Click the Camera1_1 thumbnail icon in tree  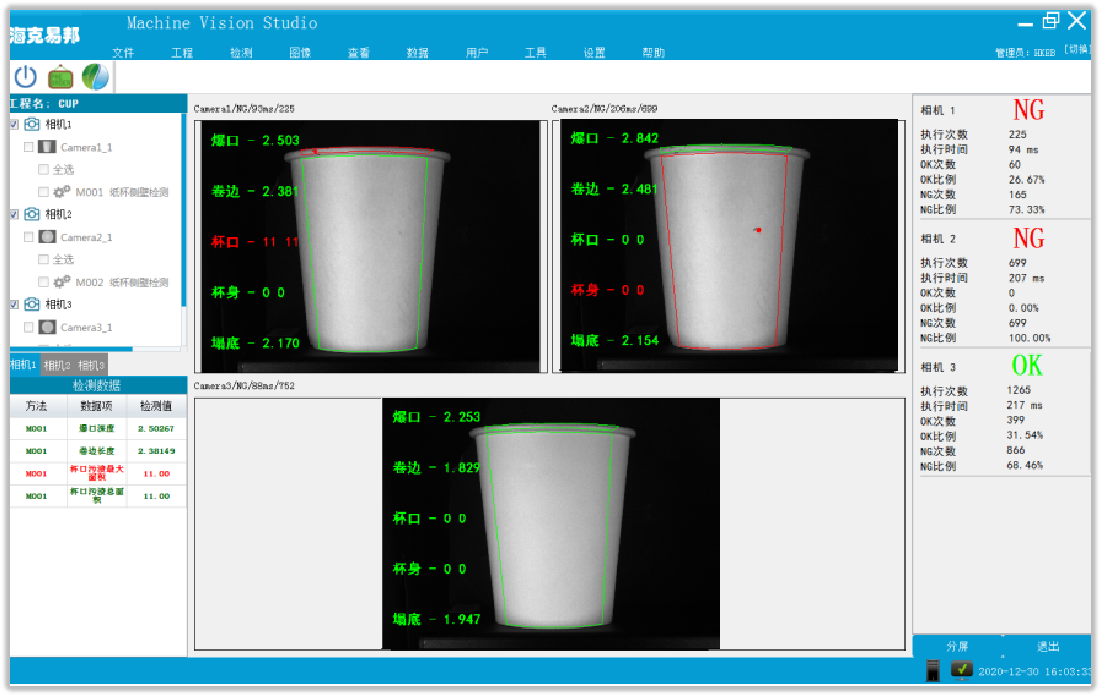(x=47, y=147)
